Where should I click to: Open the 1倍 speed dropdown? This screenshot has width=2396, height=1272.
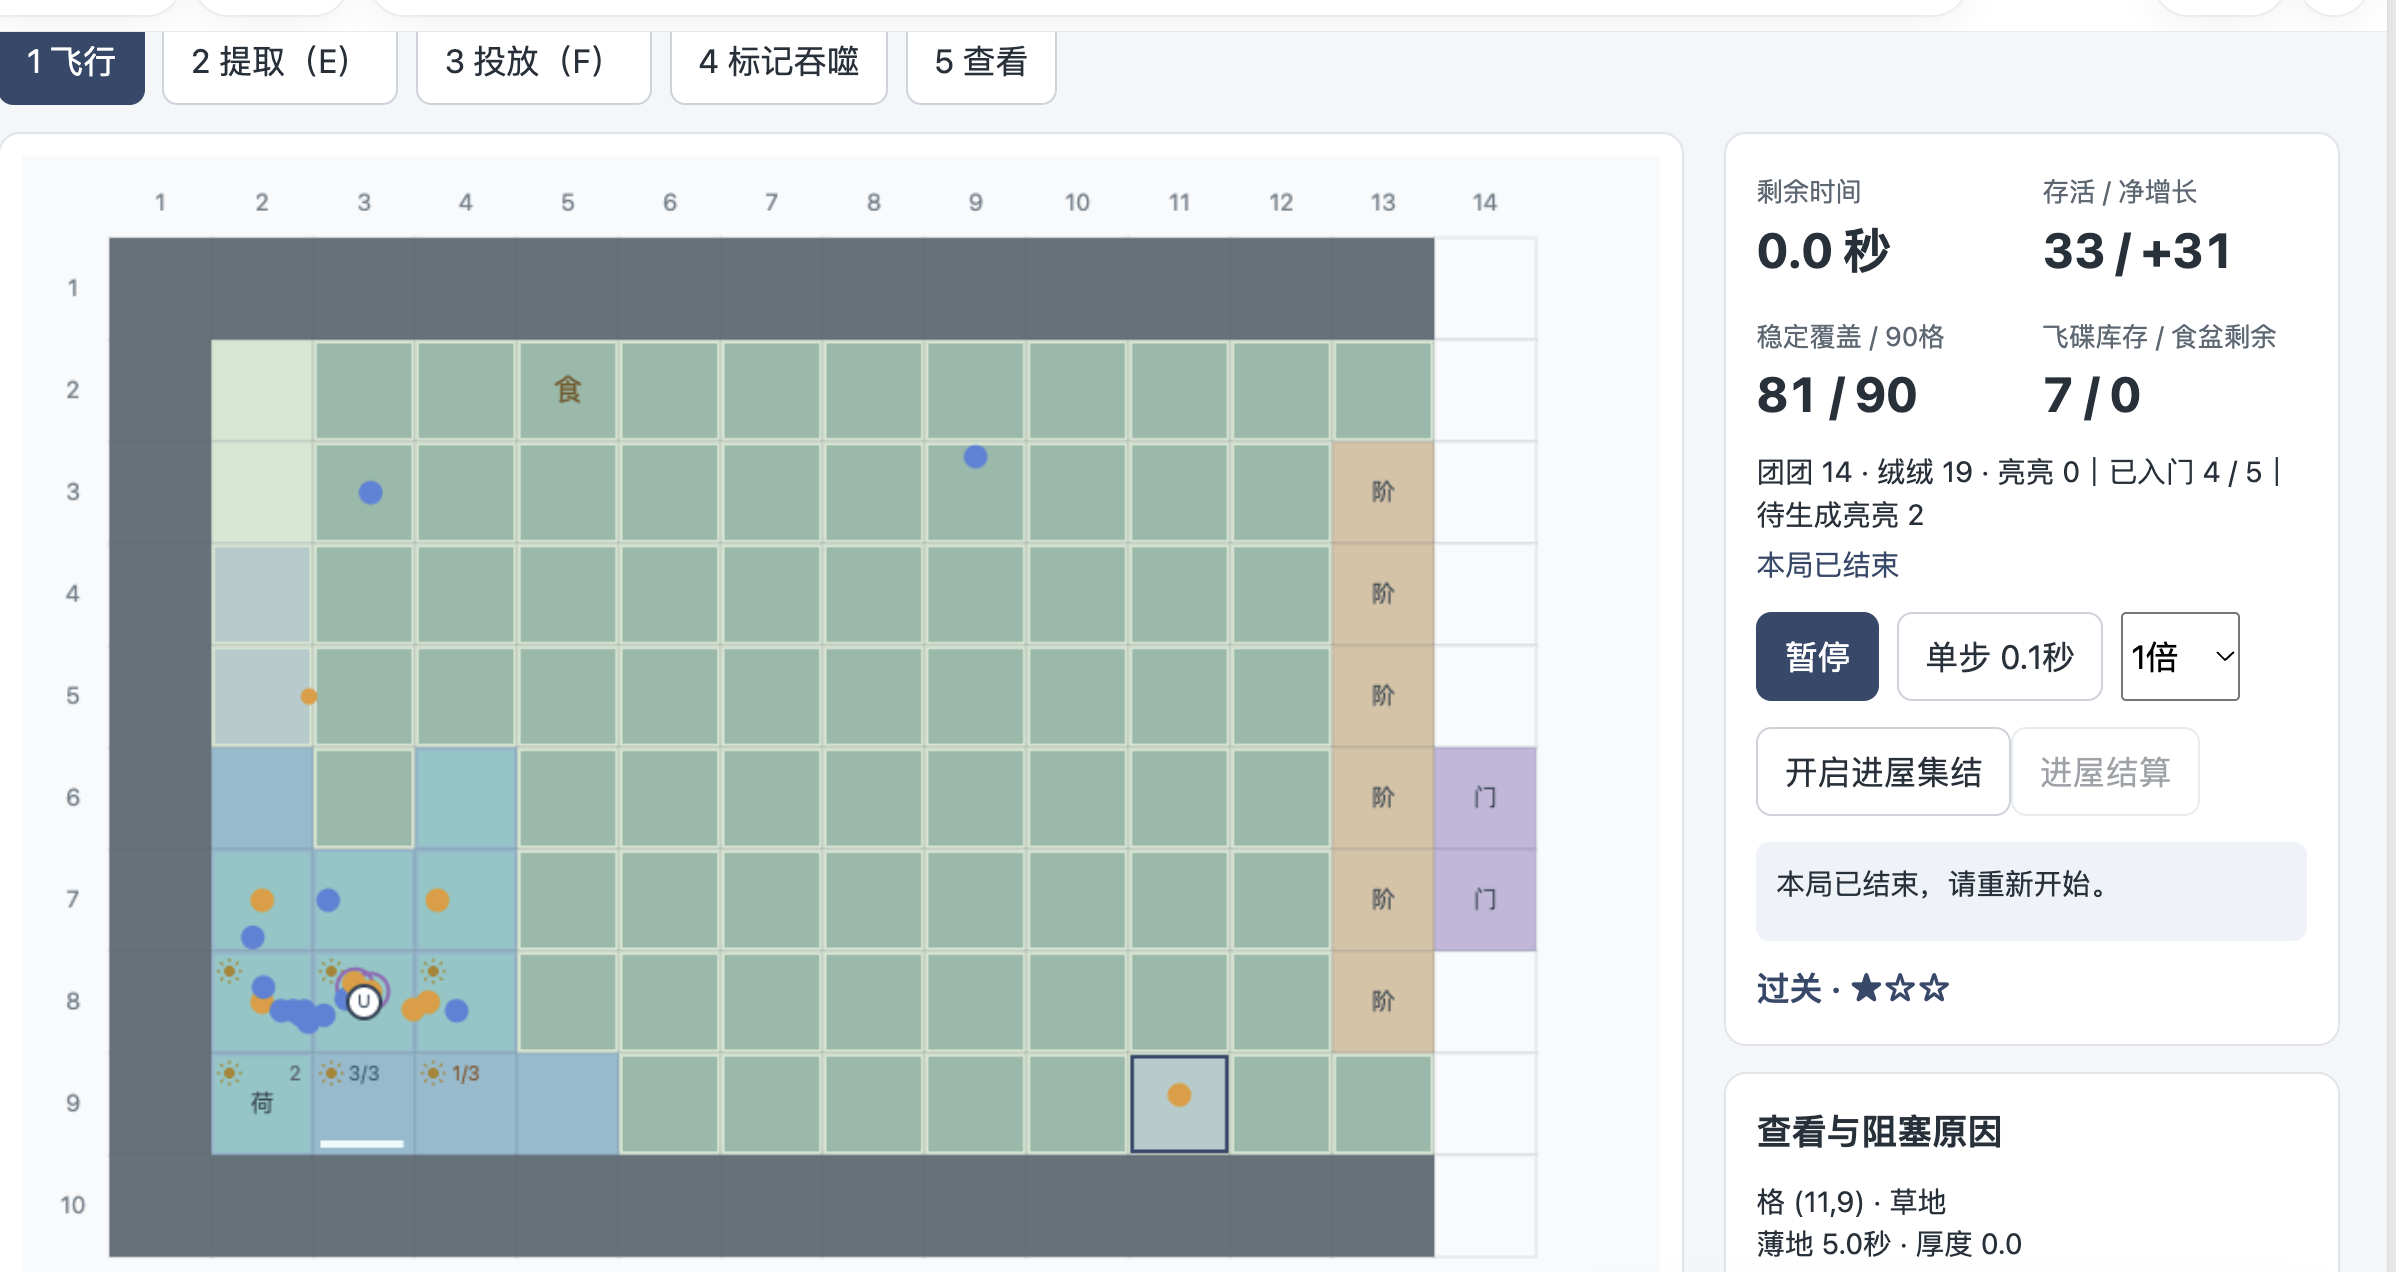click(x=2180, y=656)
